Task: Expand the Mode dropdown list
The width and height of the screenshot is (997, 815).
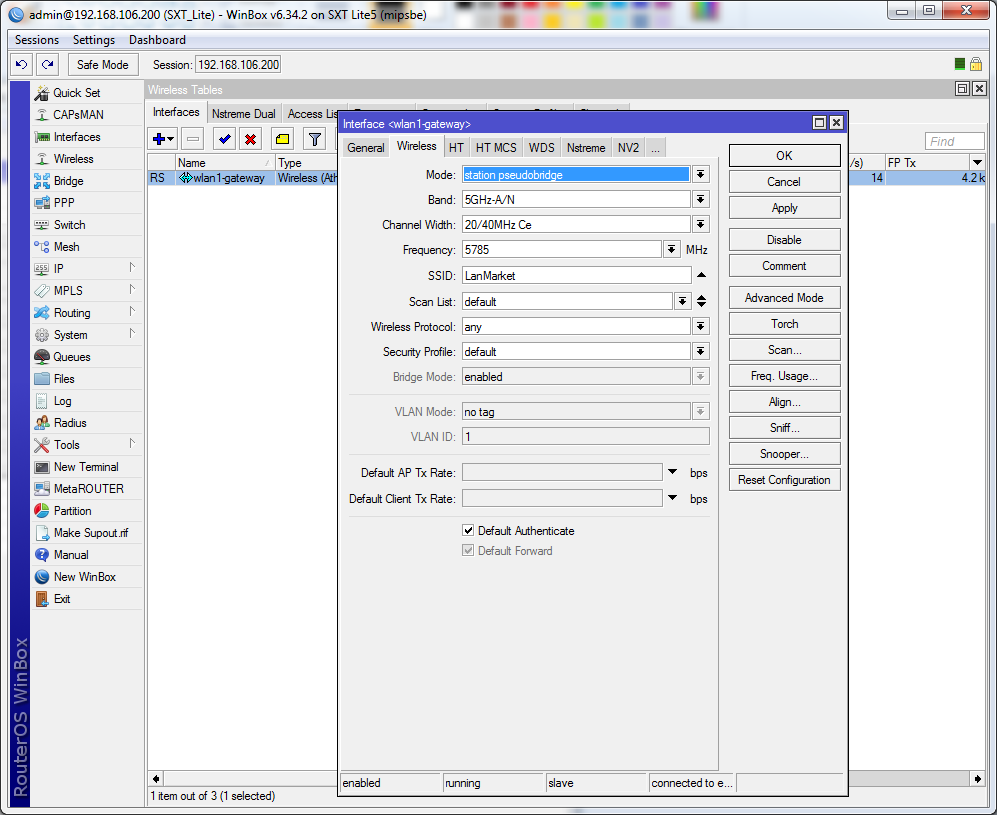Action: (x=701, y=174)
